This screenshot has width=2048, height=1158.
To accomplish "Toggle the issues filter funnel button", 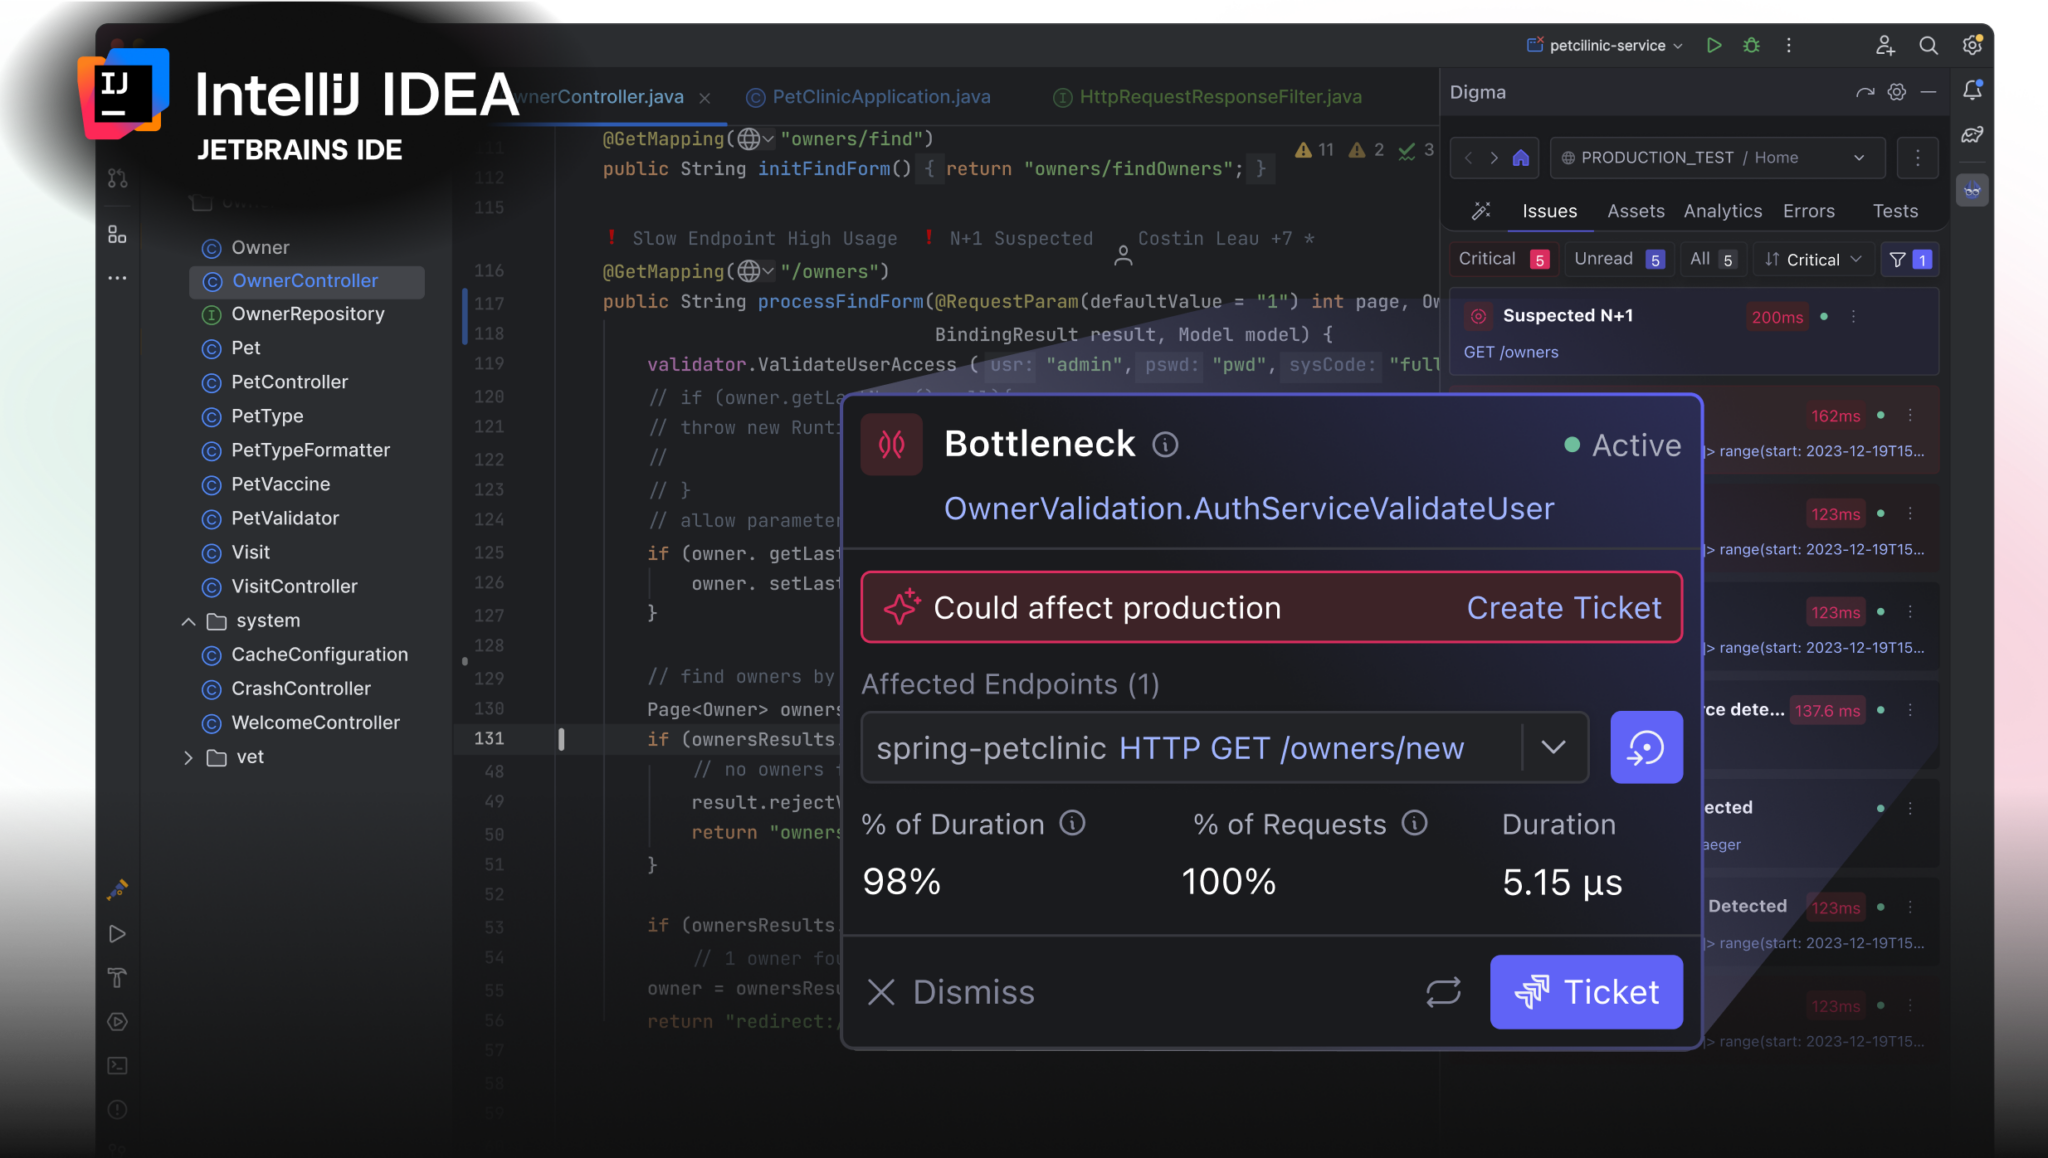I will pos(1908,259).
